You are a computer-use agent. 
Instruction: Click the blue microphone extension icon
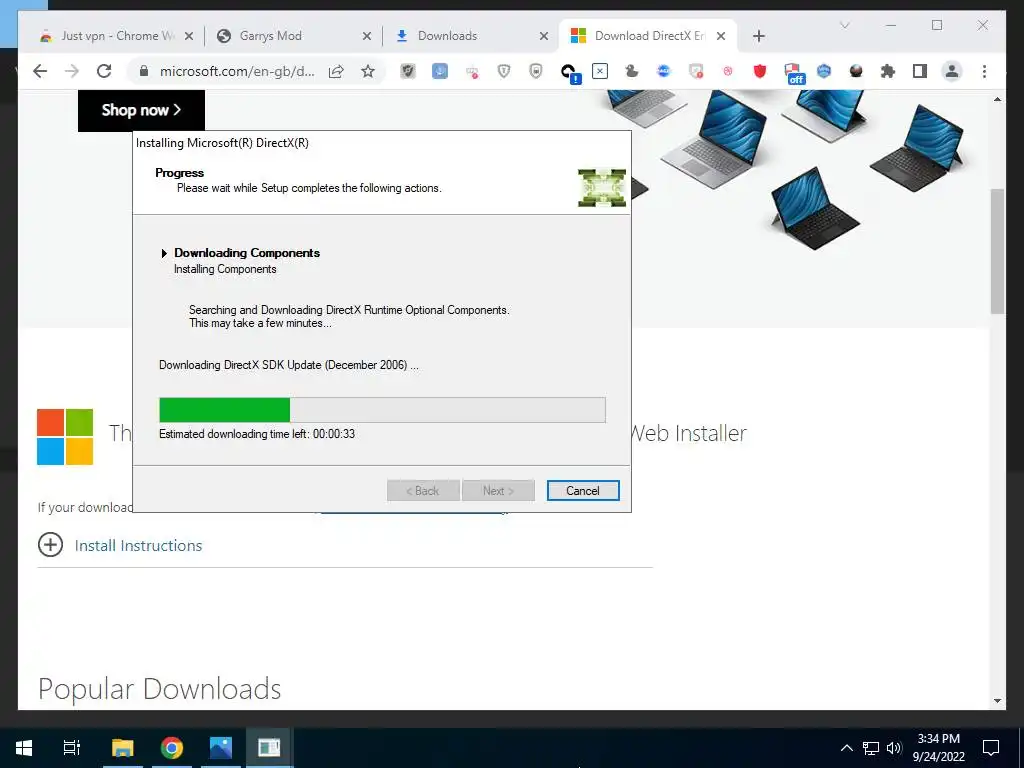point(440,71)
